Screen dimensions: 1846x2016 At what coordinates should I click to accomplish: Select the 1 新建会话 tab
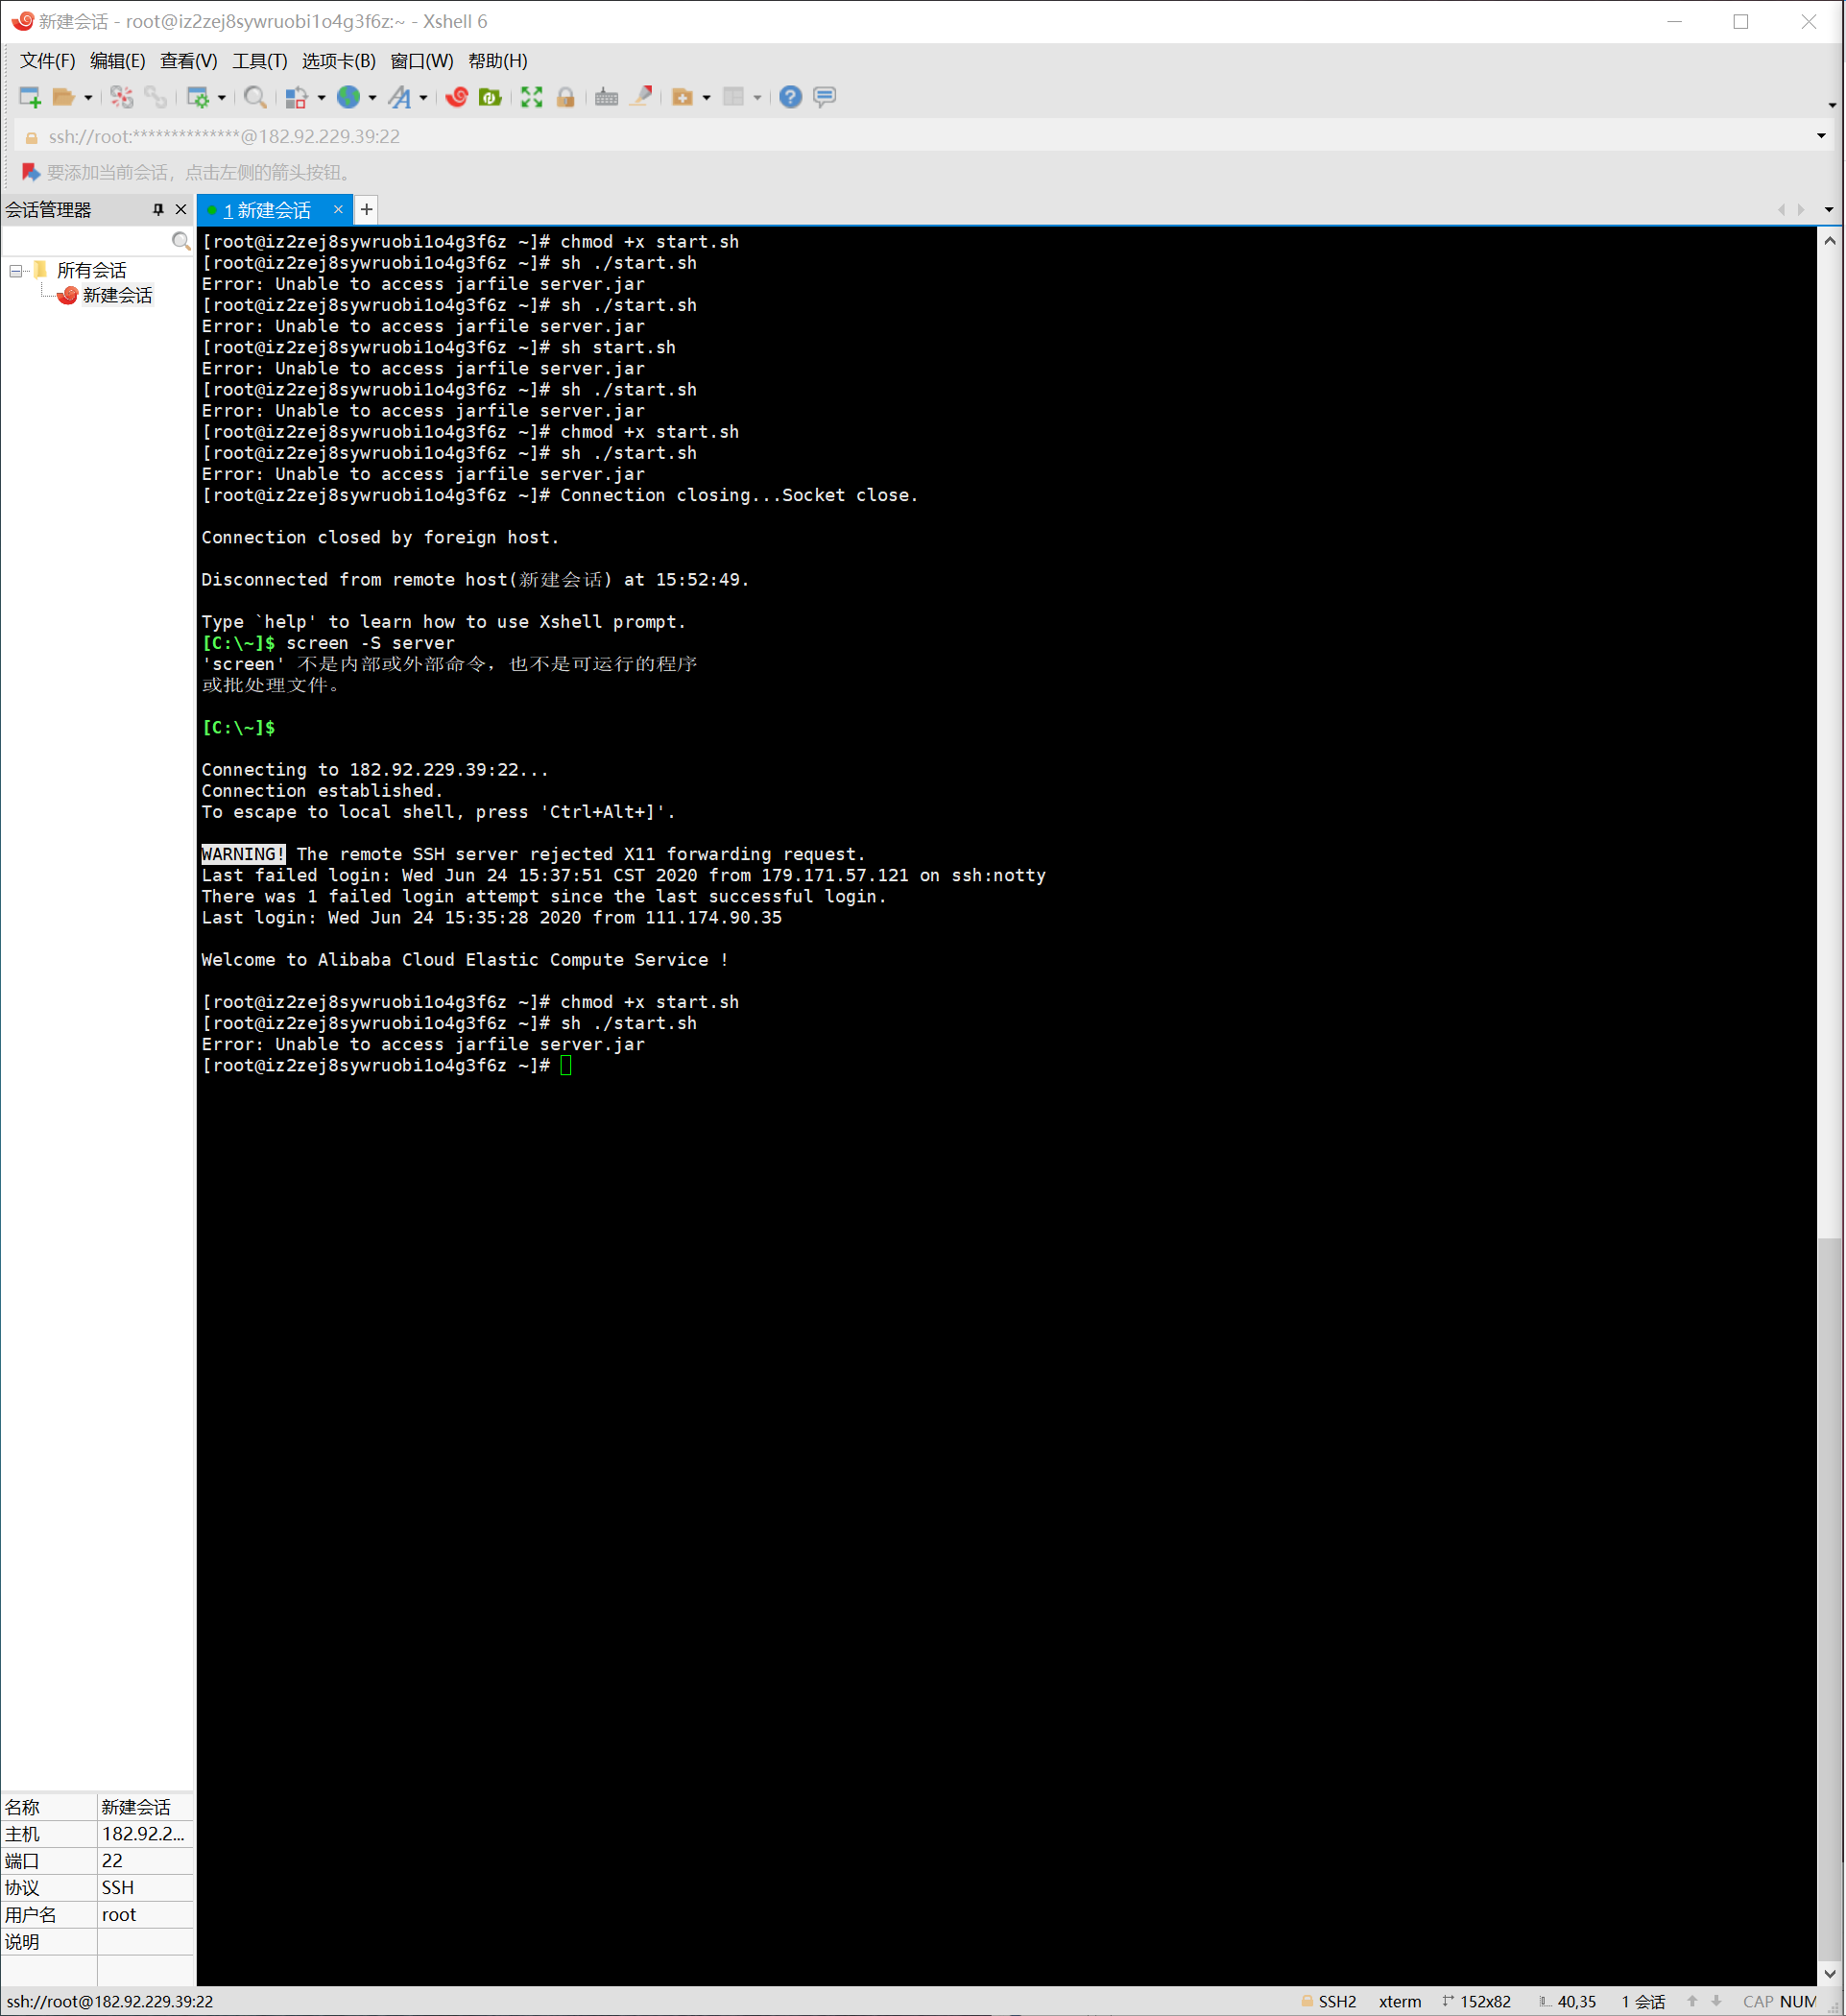(267, 209)
